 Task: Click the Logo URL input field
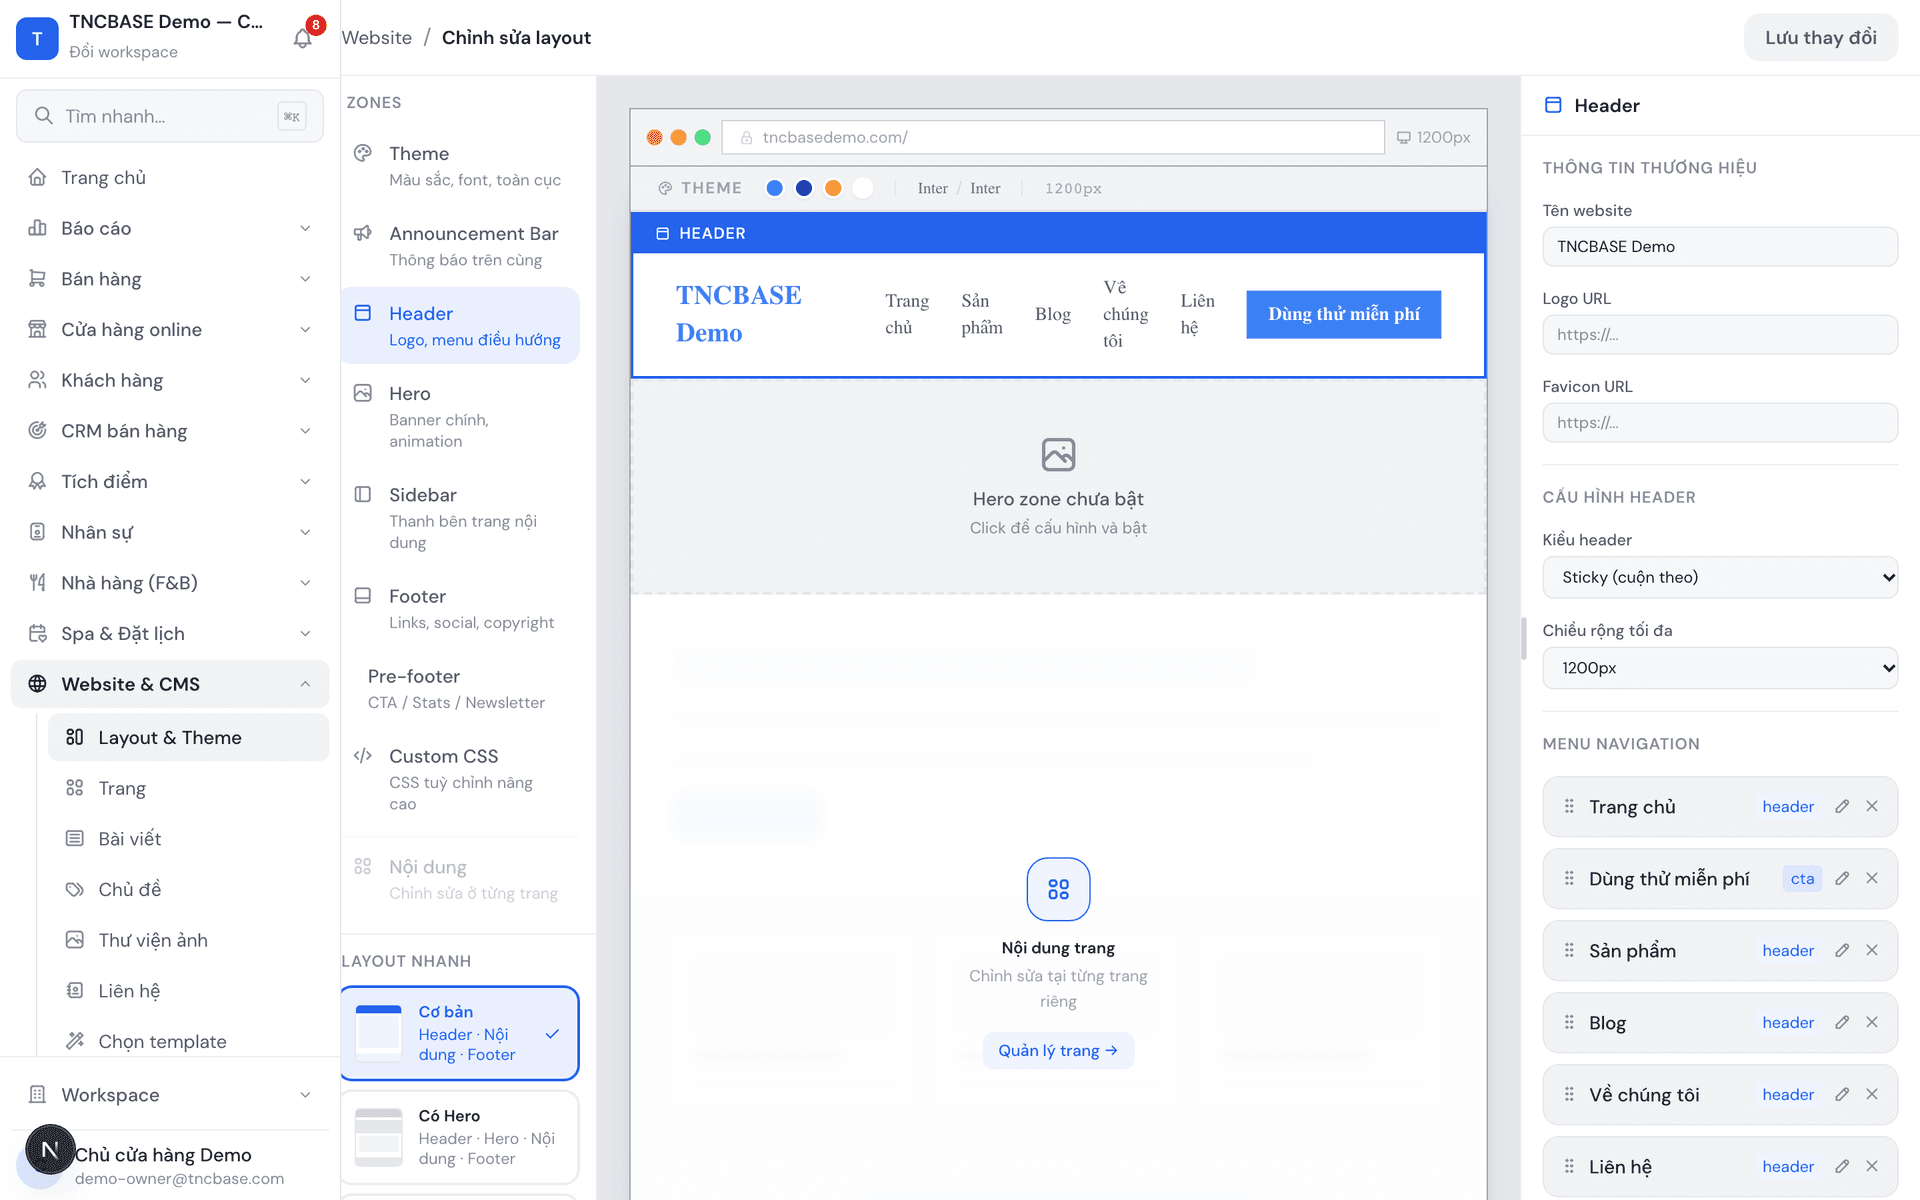pyautogui.click(x=1720, y=335)
